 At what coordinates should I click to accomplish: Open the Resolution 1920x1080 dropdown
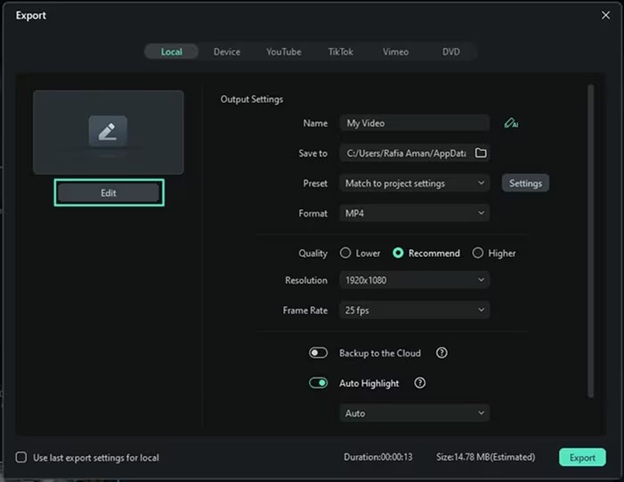(x=414, y=280)
